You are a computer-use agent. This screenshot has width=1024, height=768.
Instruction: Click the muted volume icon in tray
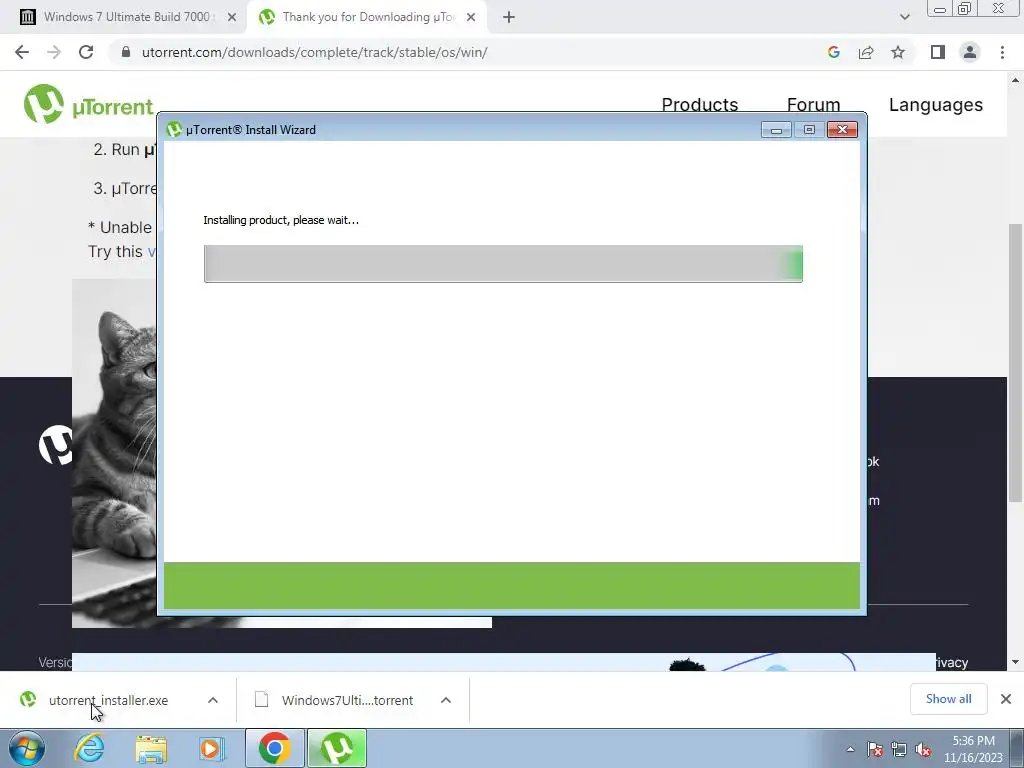coord(923,749)
